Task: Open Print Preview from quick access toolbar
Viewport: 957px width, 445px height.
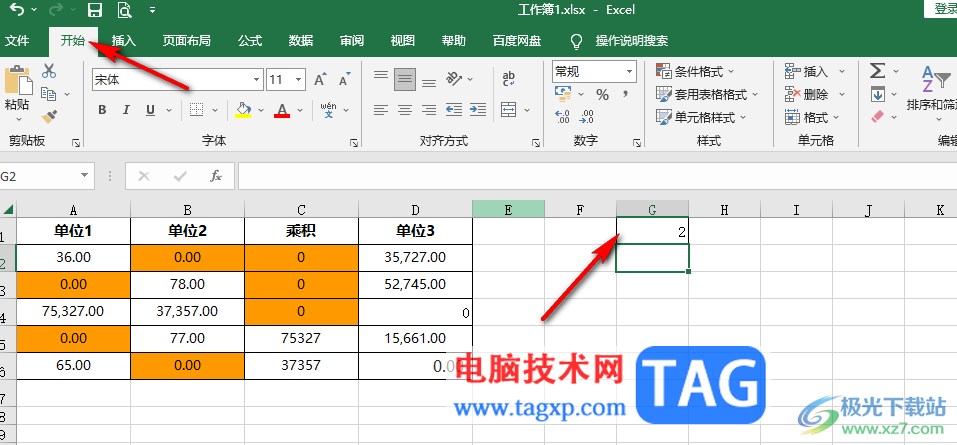Action: tap(125, 10)
